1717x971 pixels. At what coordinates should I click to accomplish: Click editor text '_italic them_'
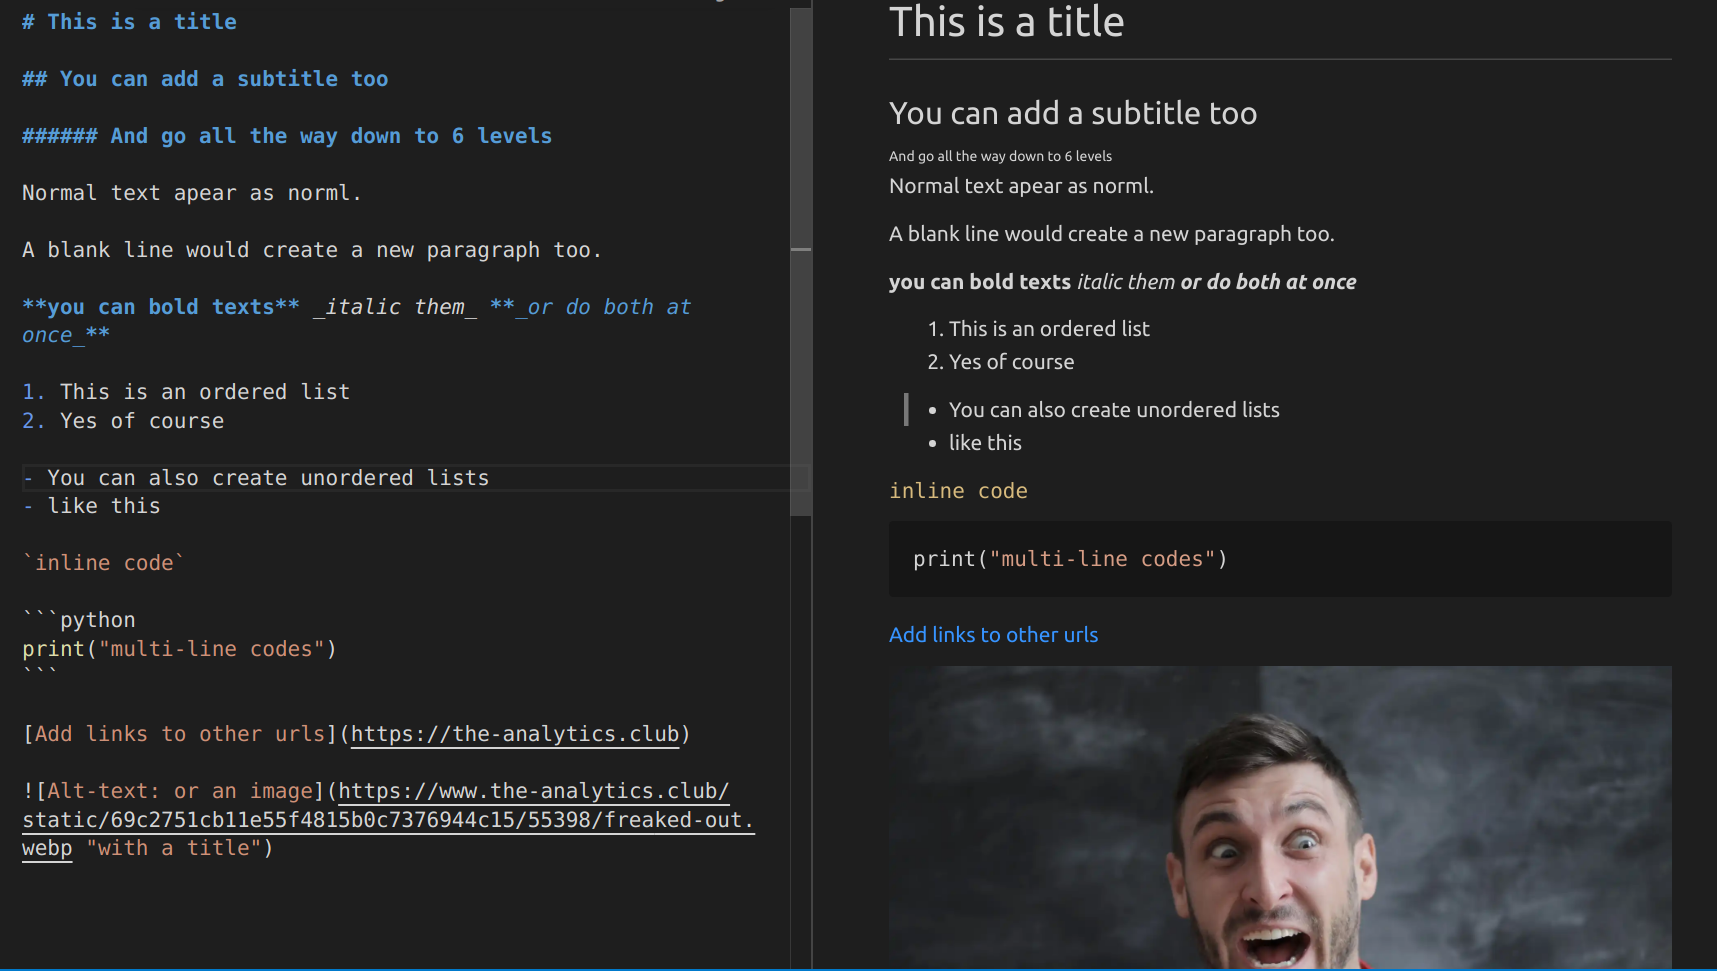point(395,307)
